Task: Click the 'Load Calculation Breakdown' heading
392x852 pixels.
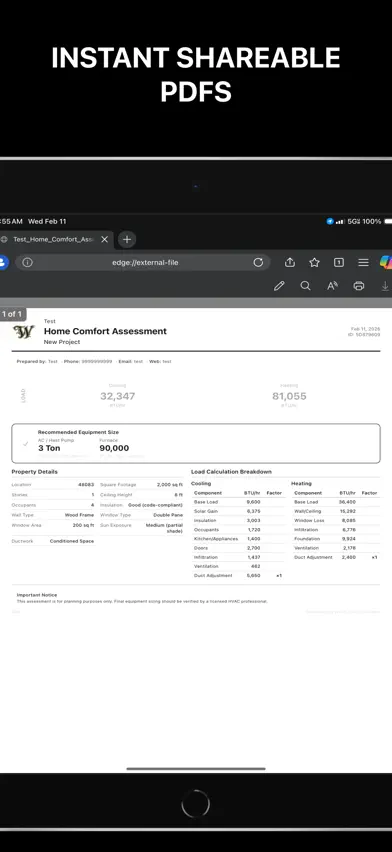Action: [x=231, y=472]
